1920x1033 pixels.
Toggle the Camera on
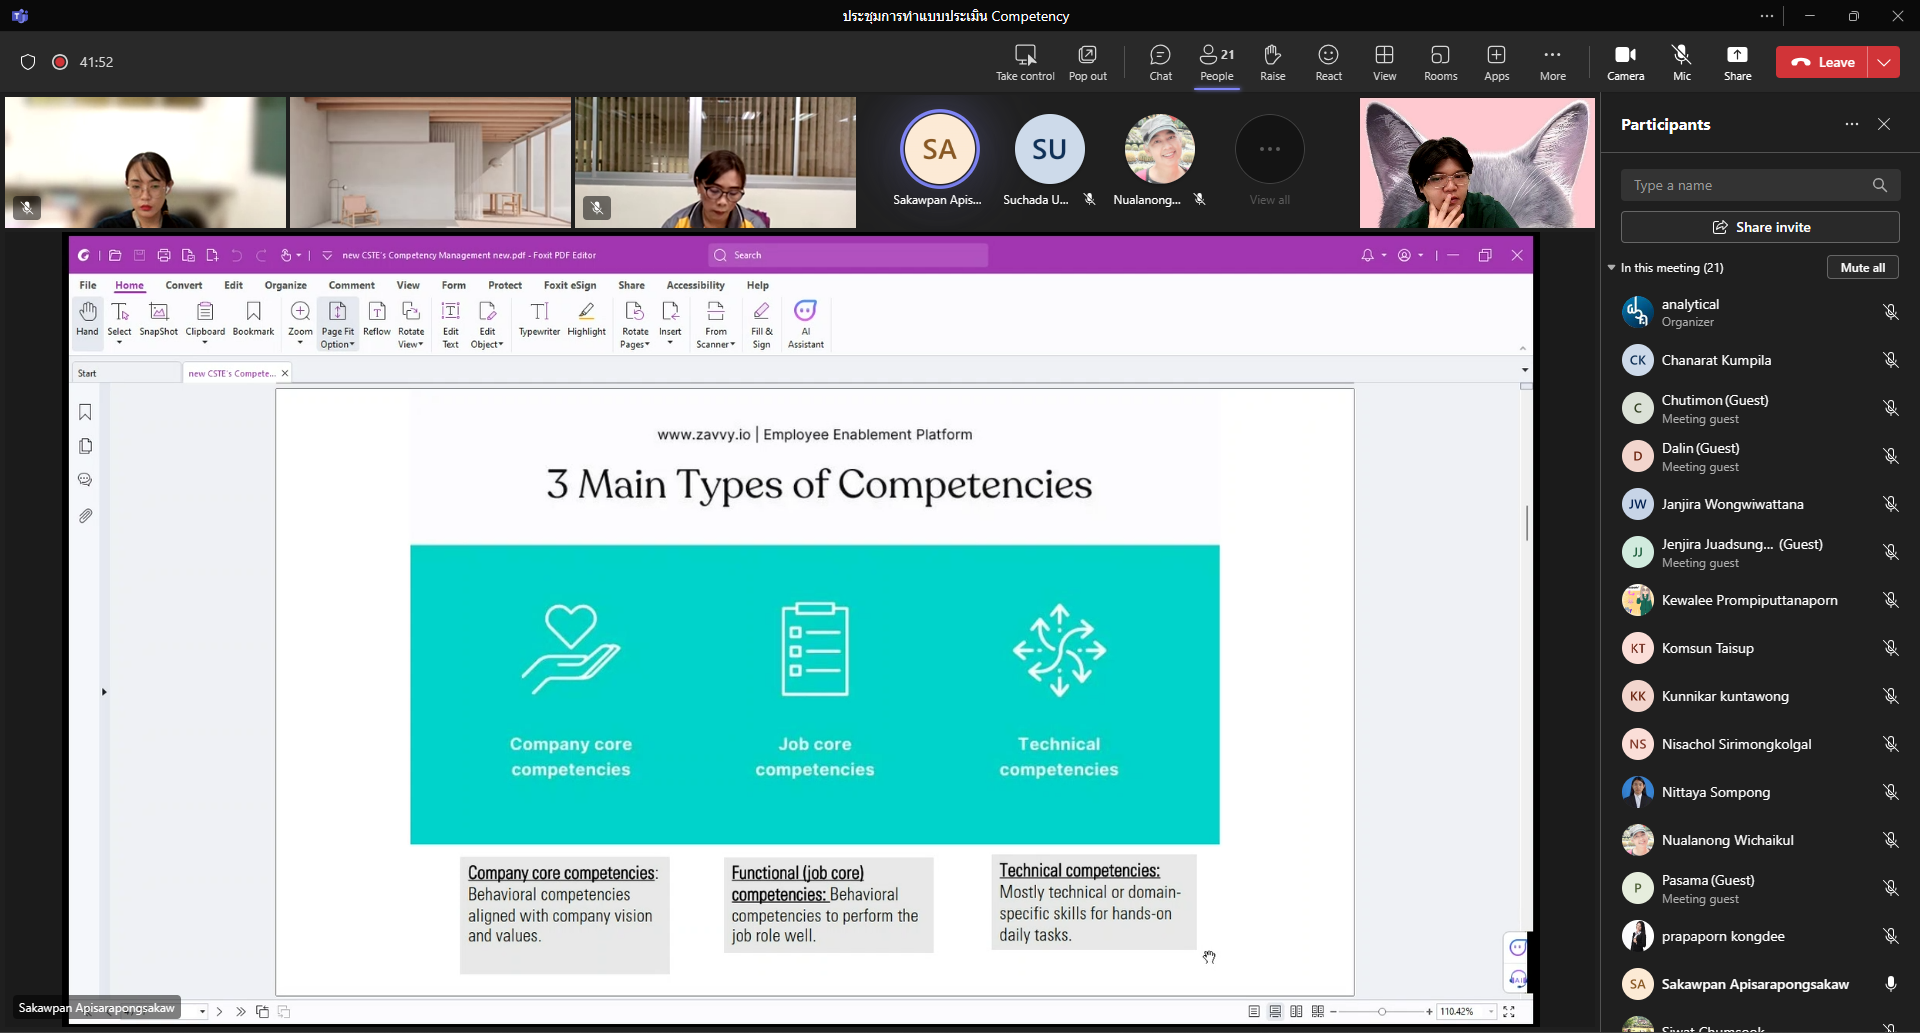click(1625, 62)
